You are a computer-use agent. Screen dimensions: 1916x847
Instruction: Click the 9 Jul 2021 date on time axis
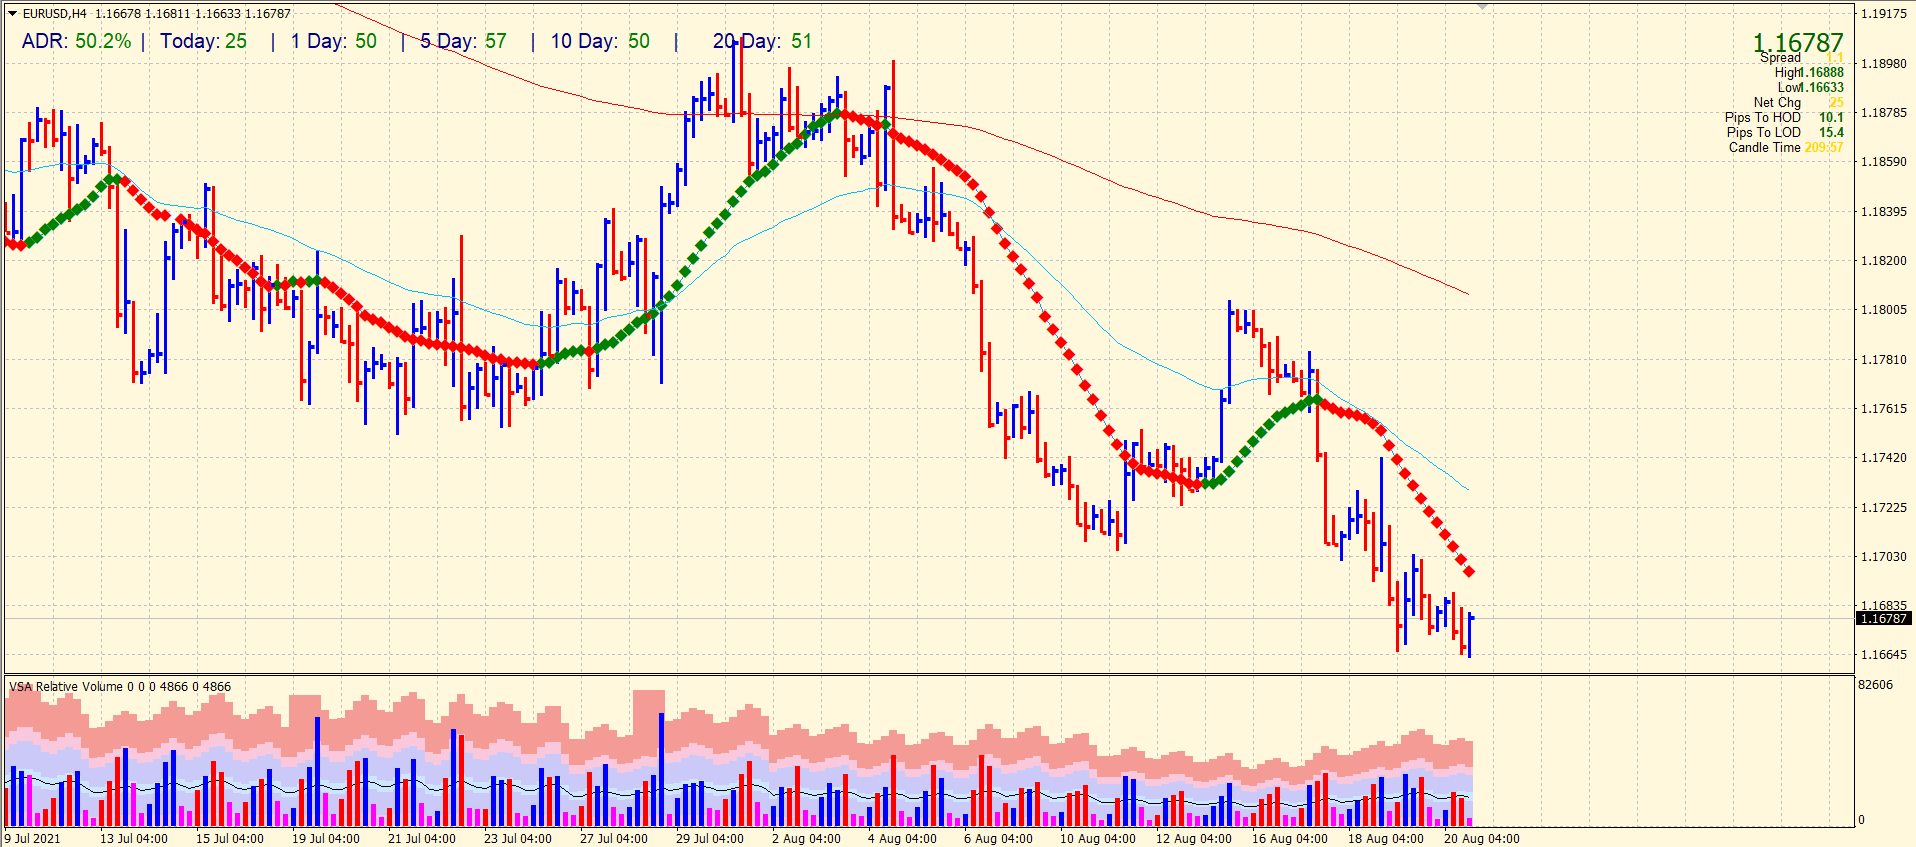click(x=33, y=839)
